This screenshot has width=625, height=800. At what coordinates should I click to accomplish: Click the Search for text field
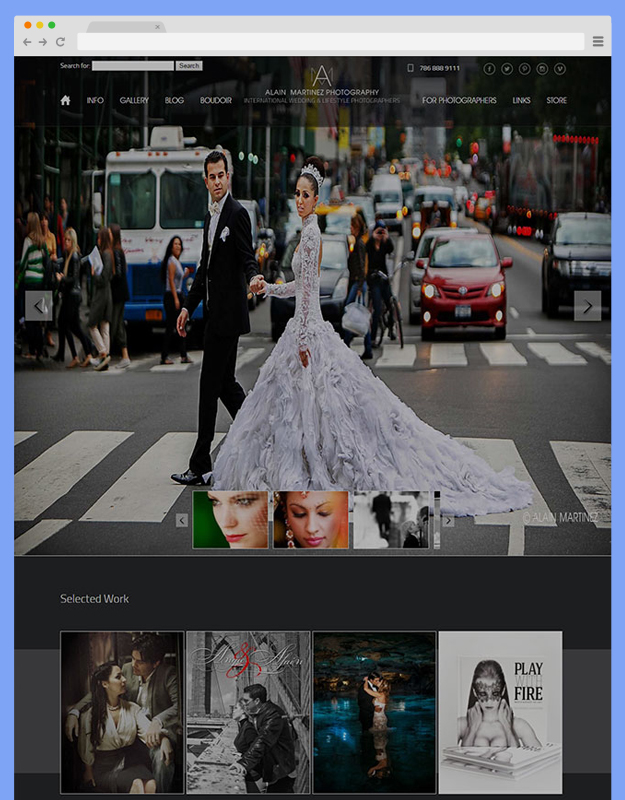(133, 66)
